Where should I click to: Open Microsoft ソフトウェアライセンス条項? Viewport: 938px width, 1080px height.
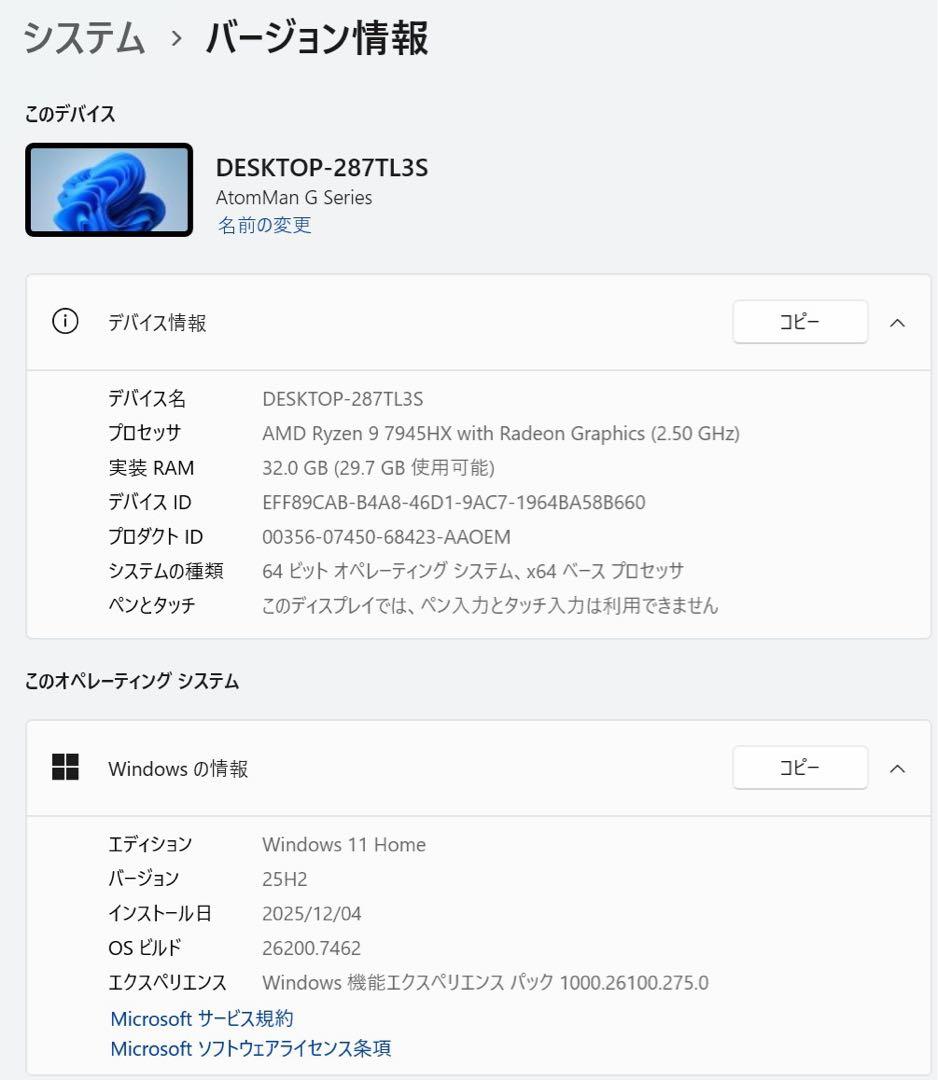point(250,1048)
